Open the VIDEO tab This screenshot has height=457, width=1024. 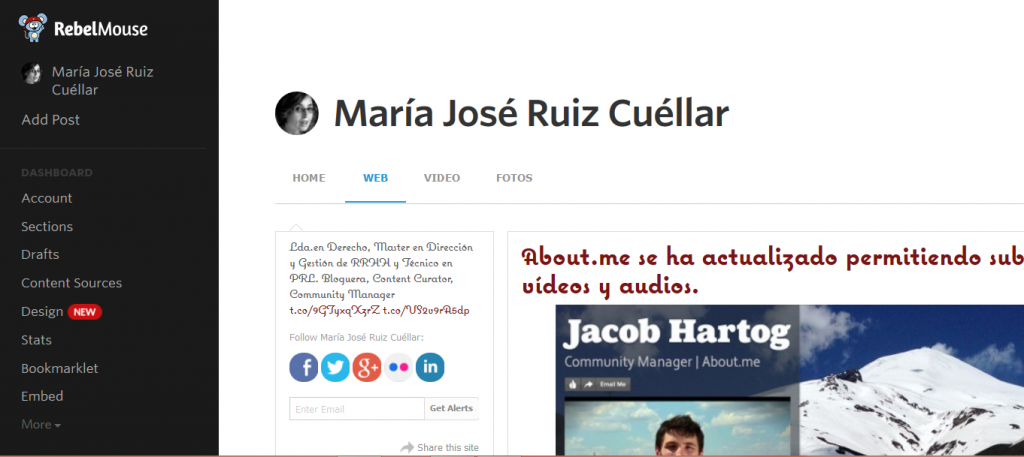442,178
